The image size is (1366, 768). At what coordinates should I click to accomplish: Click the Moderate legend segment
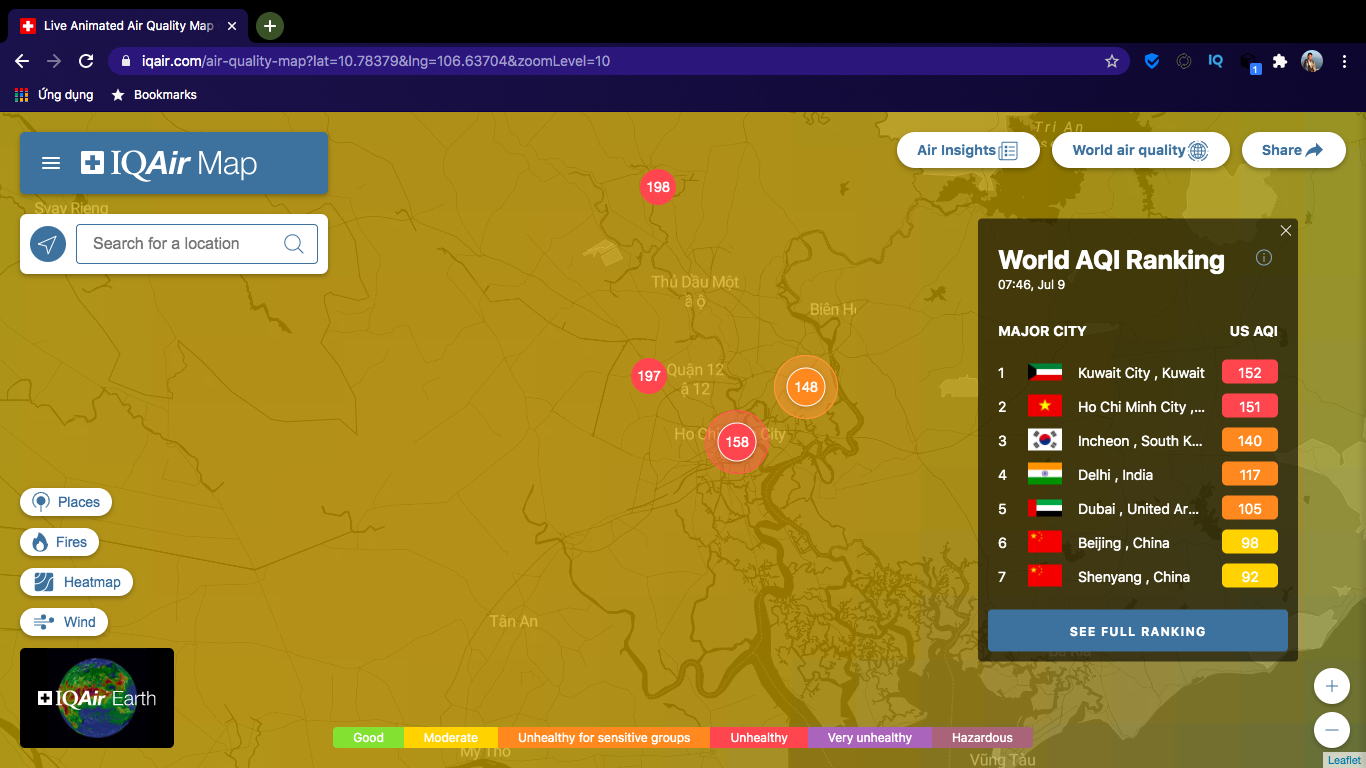[x=451, y=738]
